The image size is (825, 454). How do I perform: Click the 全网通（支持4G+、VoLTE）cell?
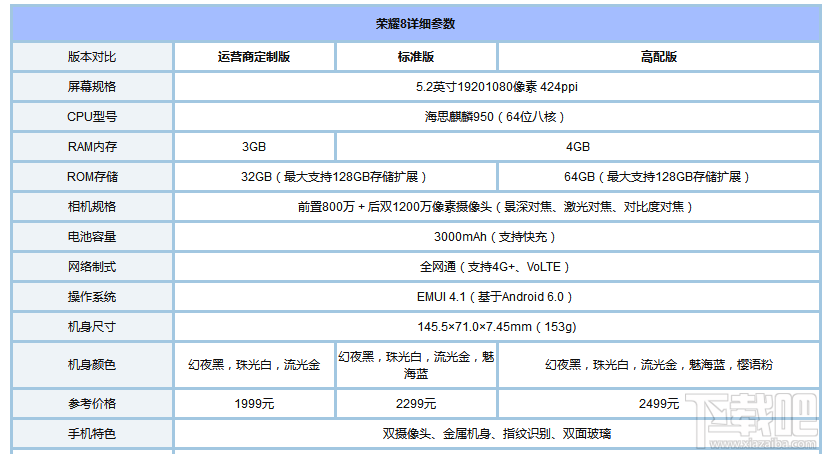click(497, 267)
